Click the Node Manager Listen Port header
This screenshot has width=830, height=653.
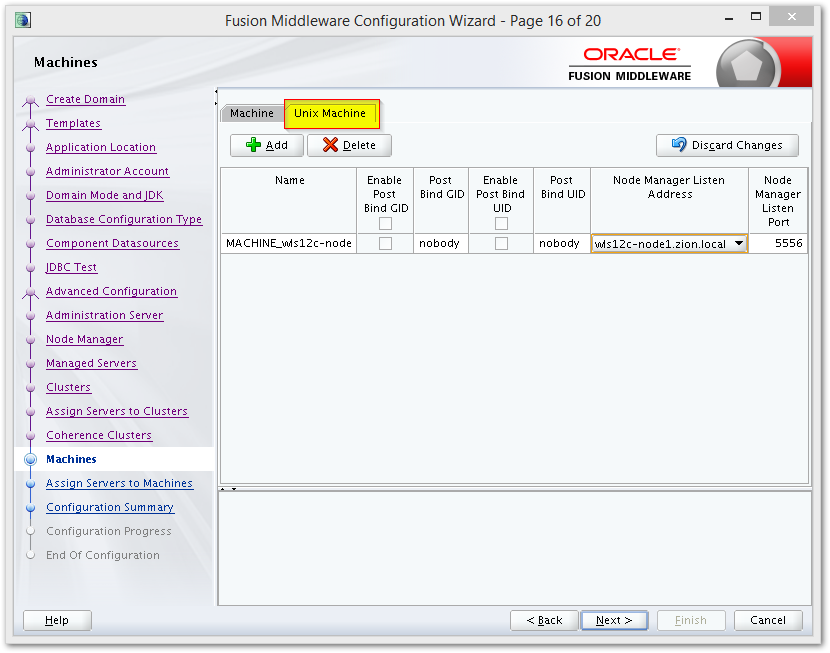tap(778, 201)
